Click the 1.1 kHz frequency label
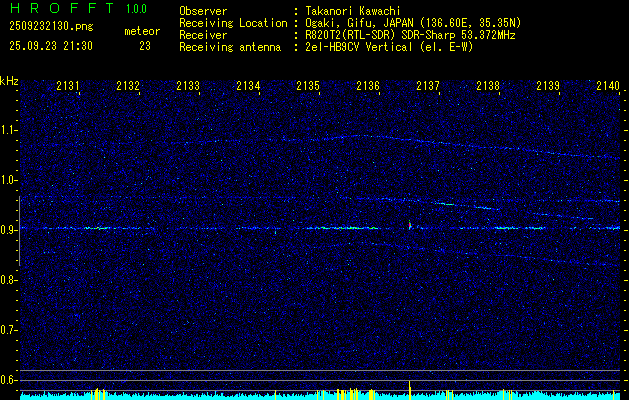 pos(9,130)
